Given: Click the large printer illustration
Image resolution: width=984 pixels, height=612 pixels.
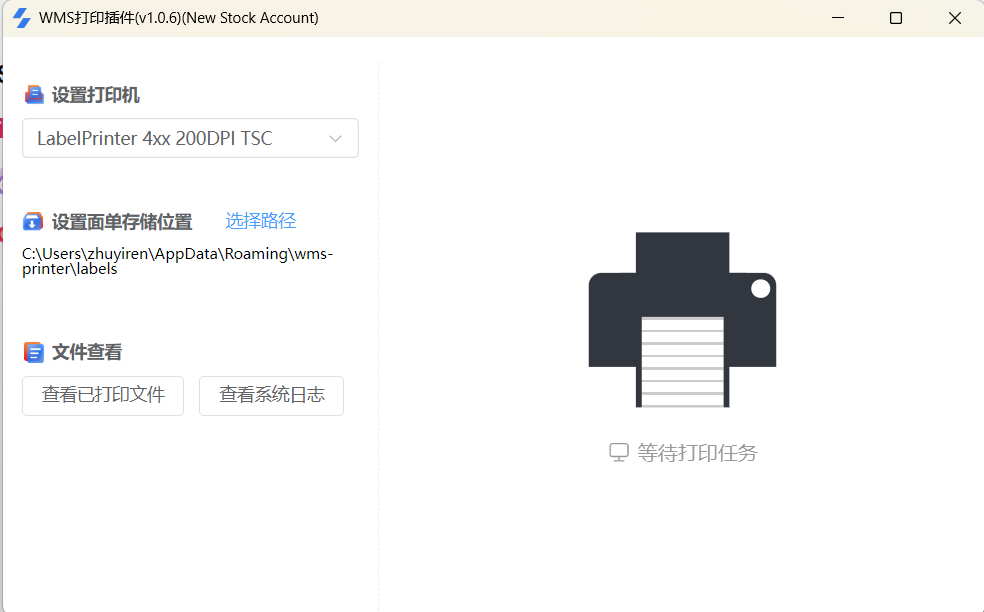Looking at the screenshot, I should [x=682, y=319].
